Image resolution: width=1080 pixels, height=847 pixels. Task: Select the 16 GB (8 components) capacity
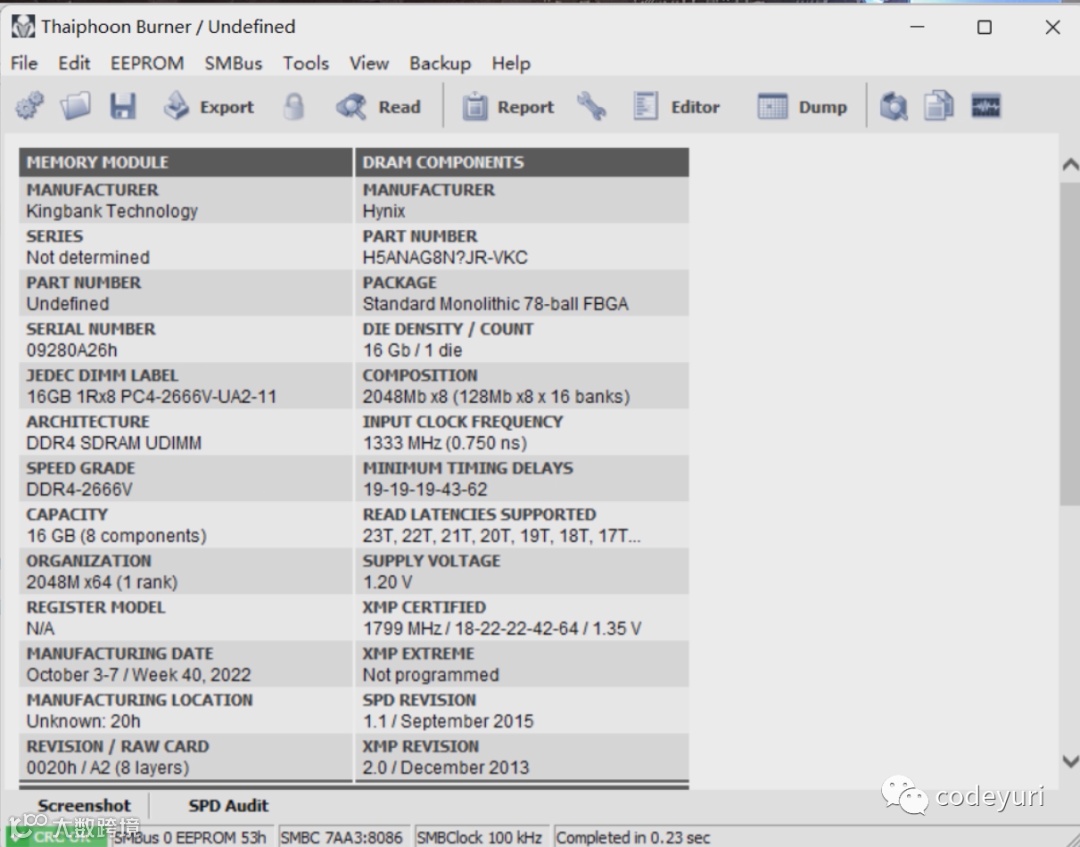116,536
